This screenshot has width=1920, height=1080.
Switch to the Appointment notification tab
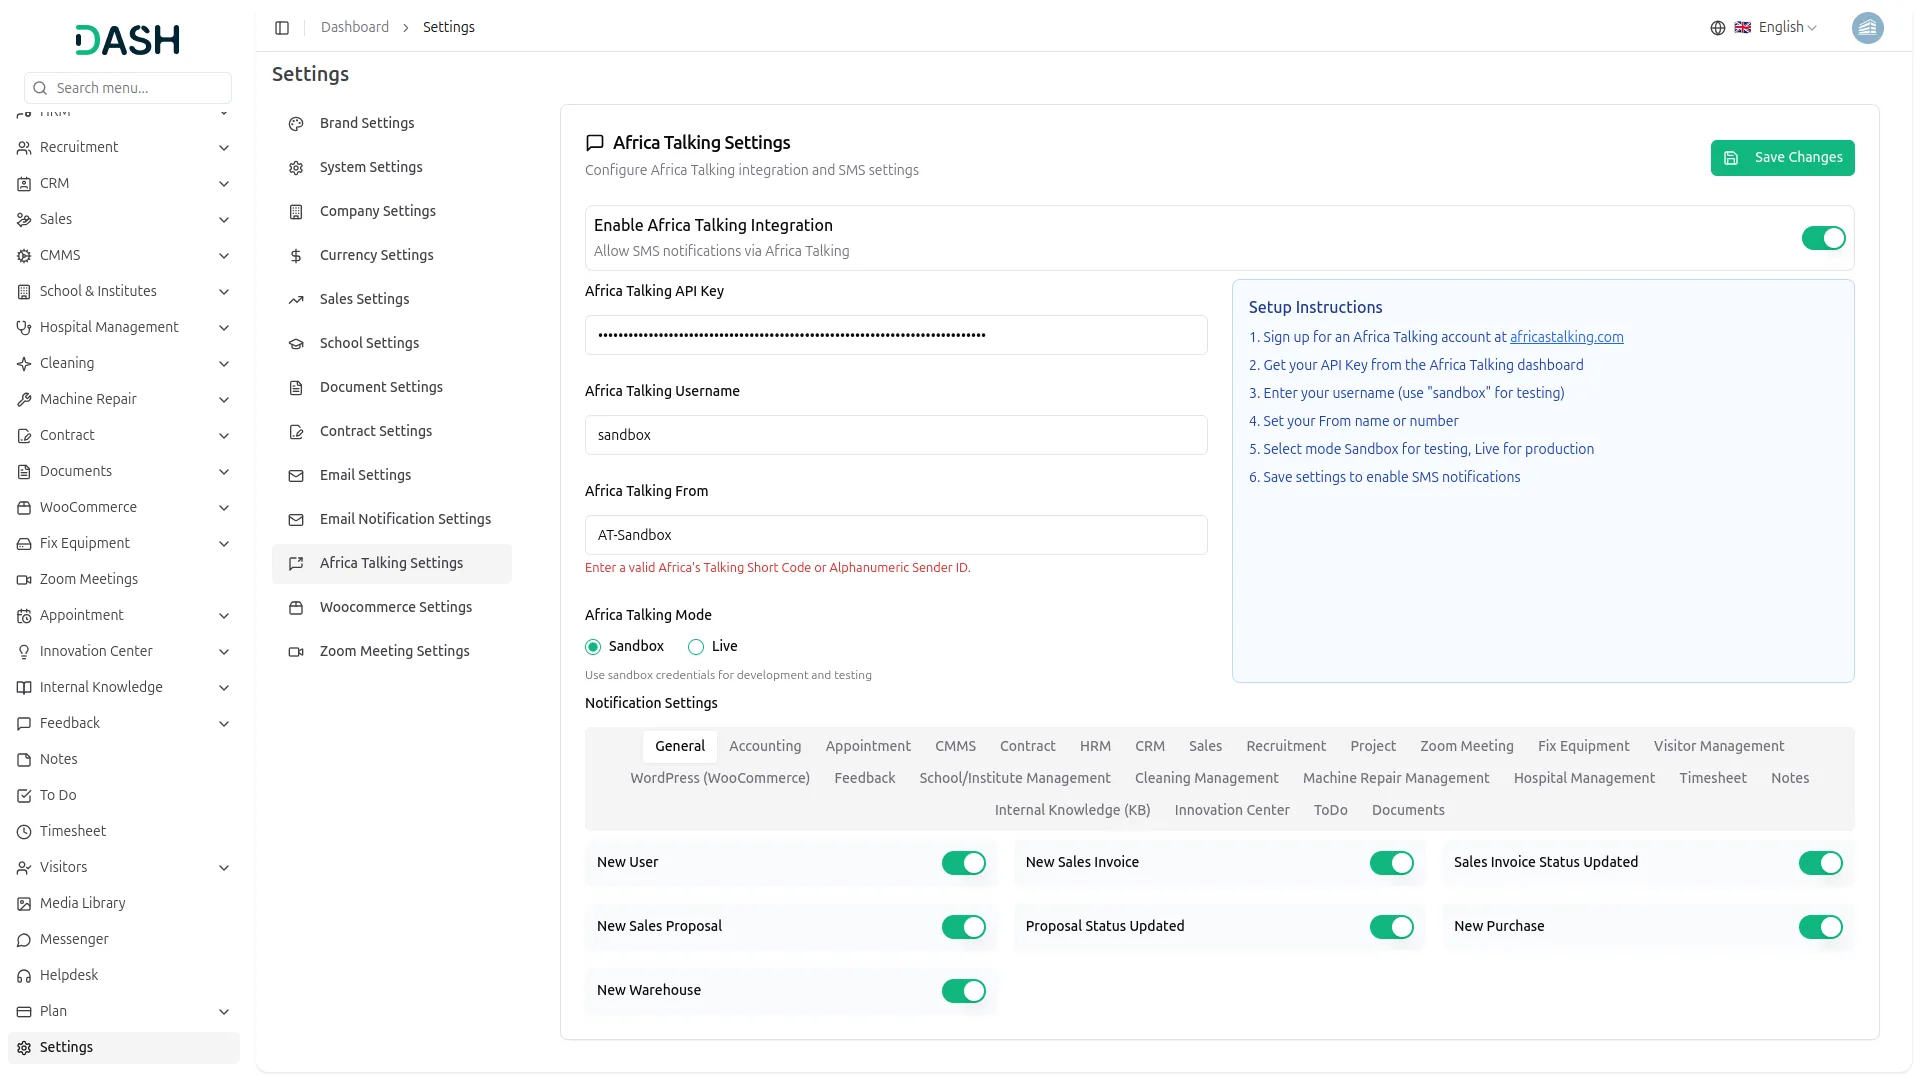click(x=868, y=746)
